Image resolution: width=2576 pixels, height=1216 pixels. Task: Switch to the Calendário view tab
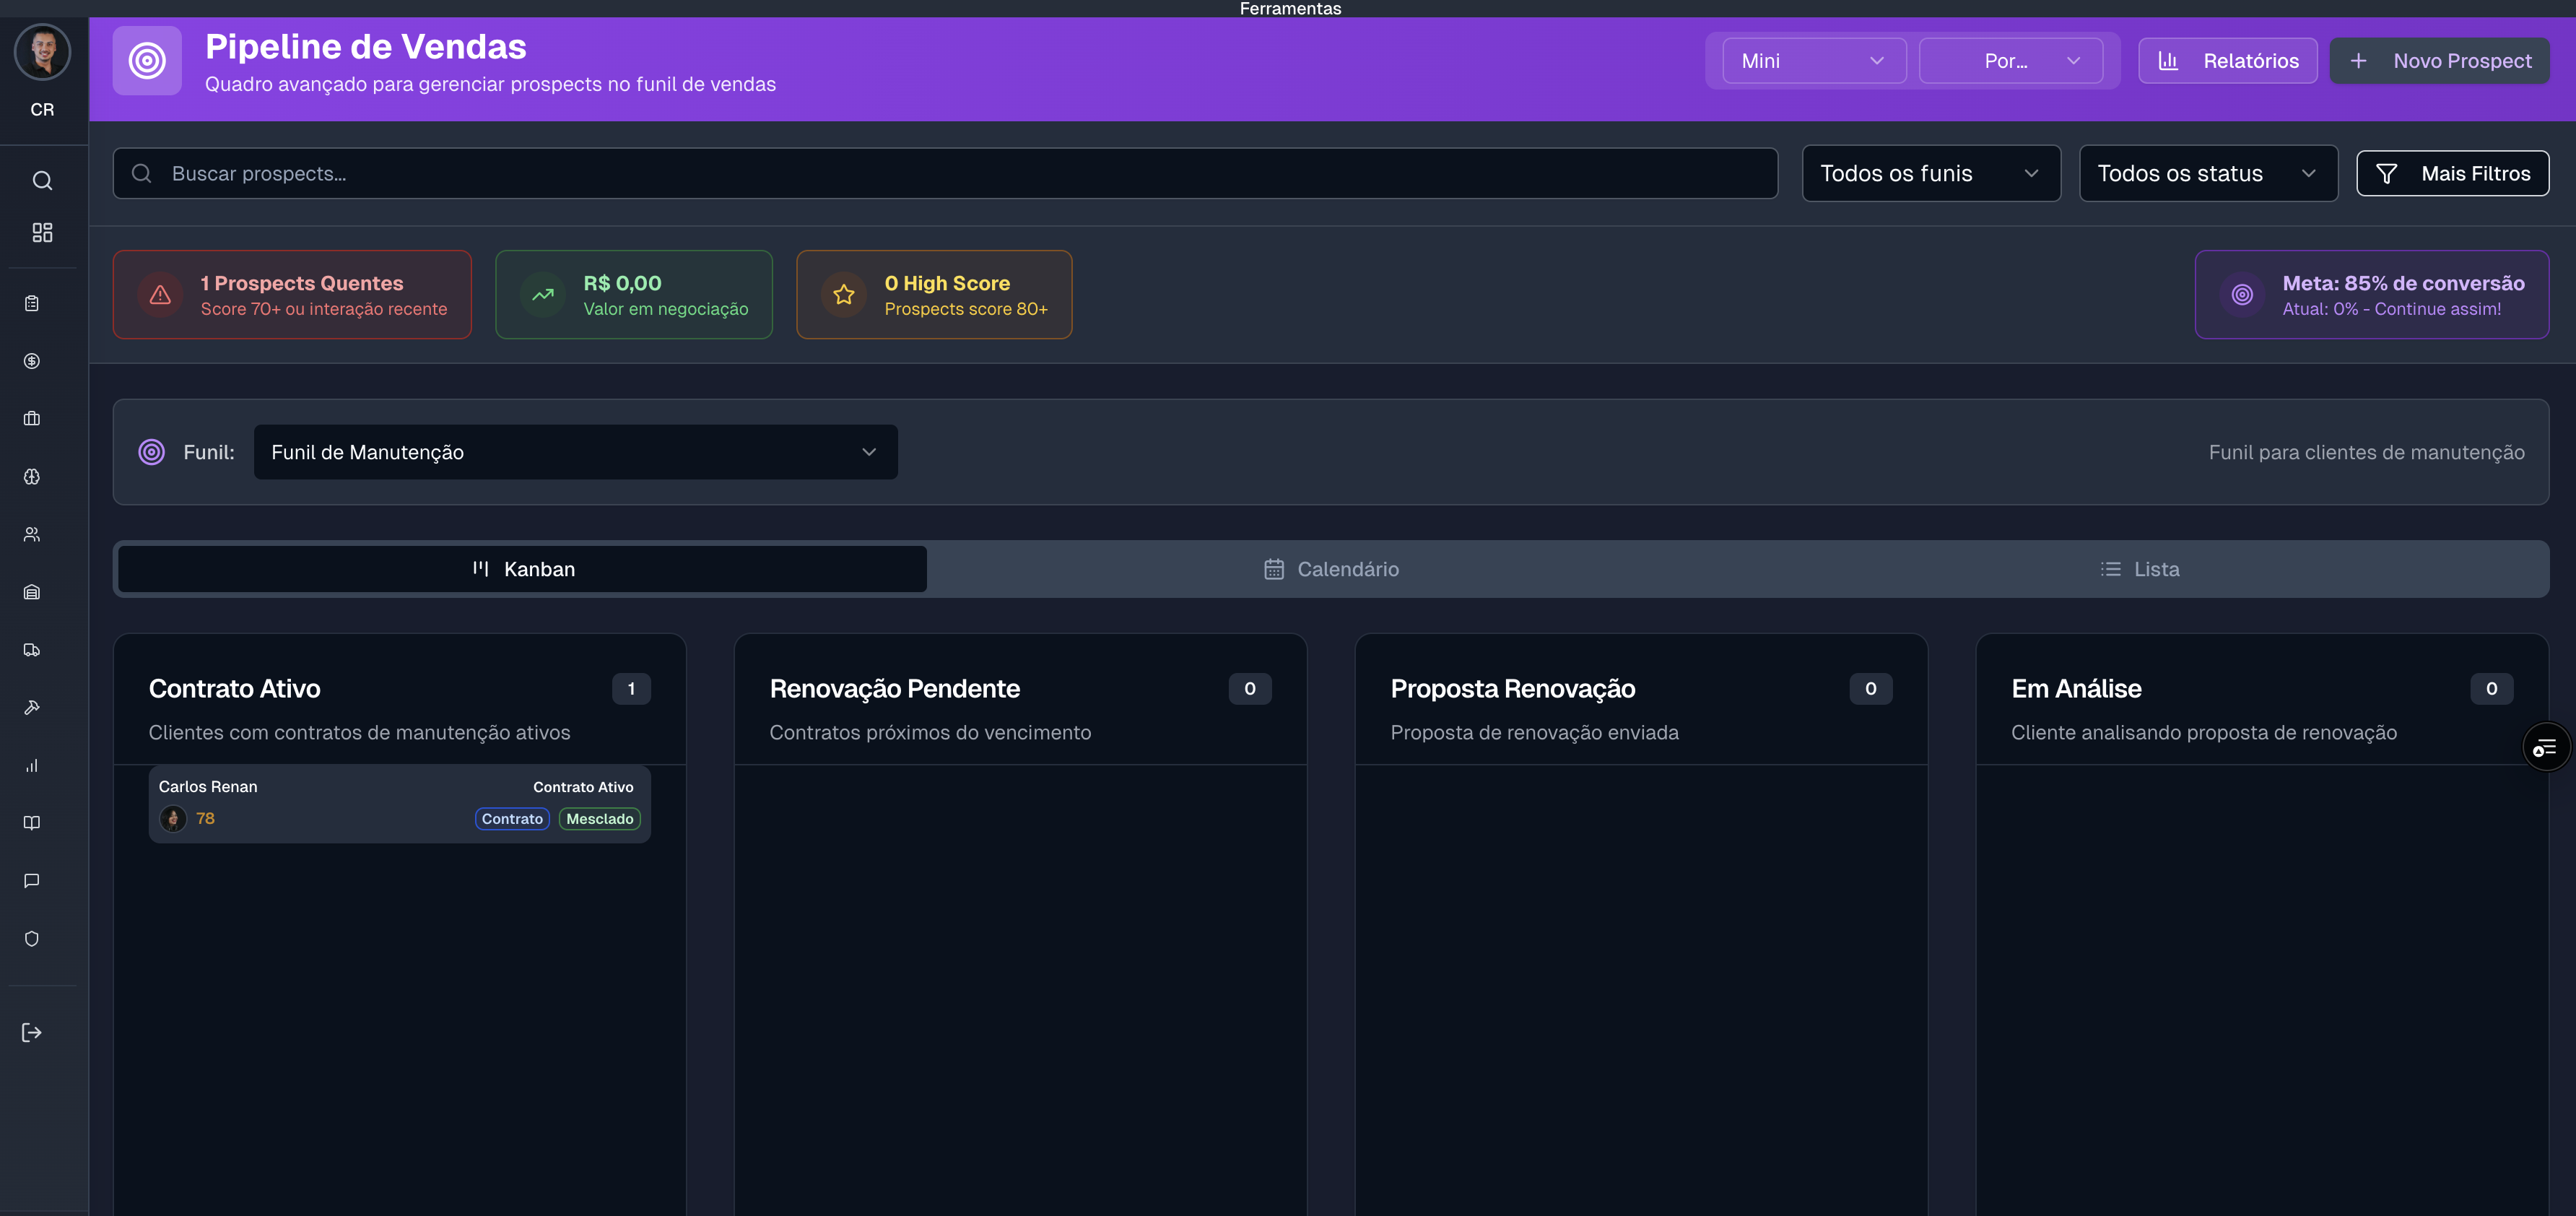tap(1331, 569)
